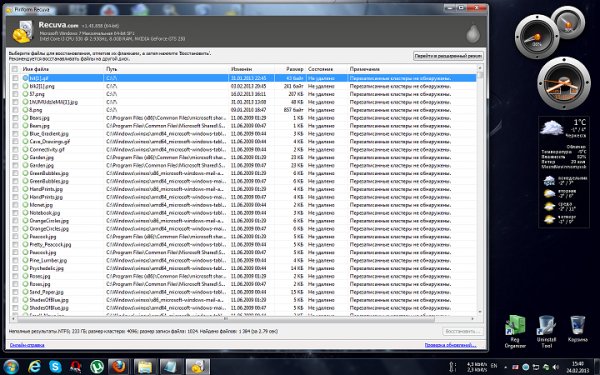This screenshot has width=600, height=375.
Task: Select the checkbox for Pretty_Peacock.jpg
Action: 15,245
